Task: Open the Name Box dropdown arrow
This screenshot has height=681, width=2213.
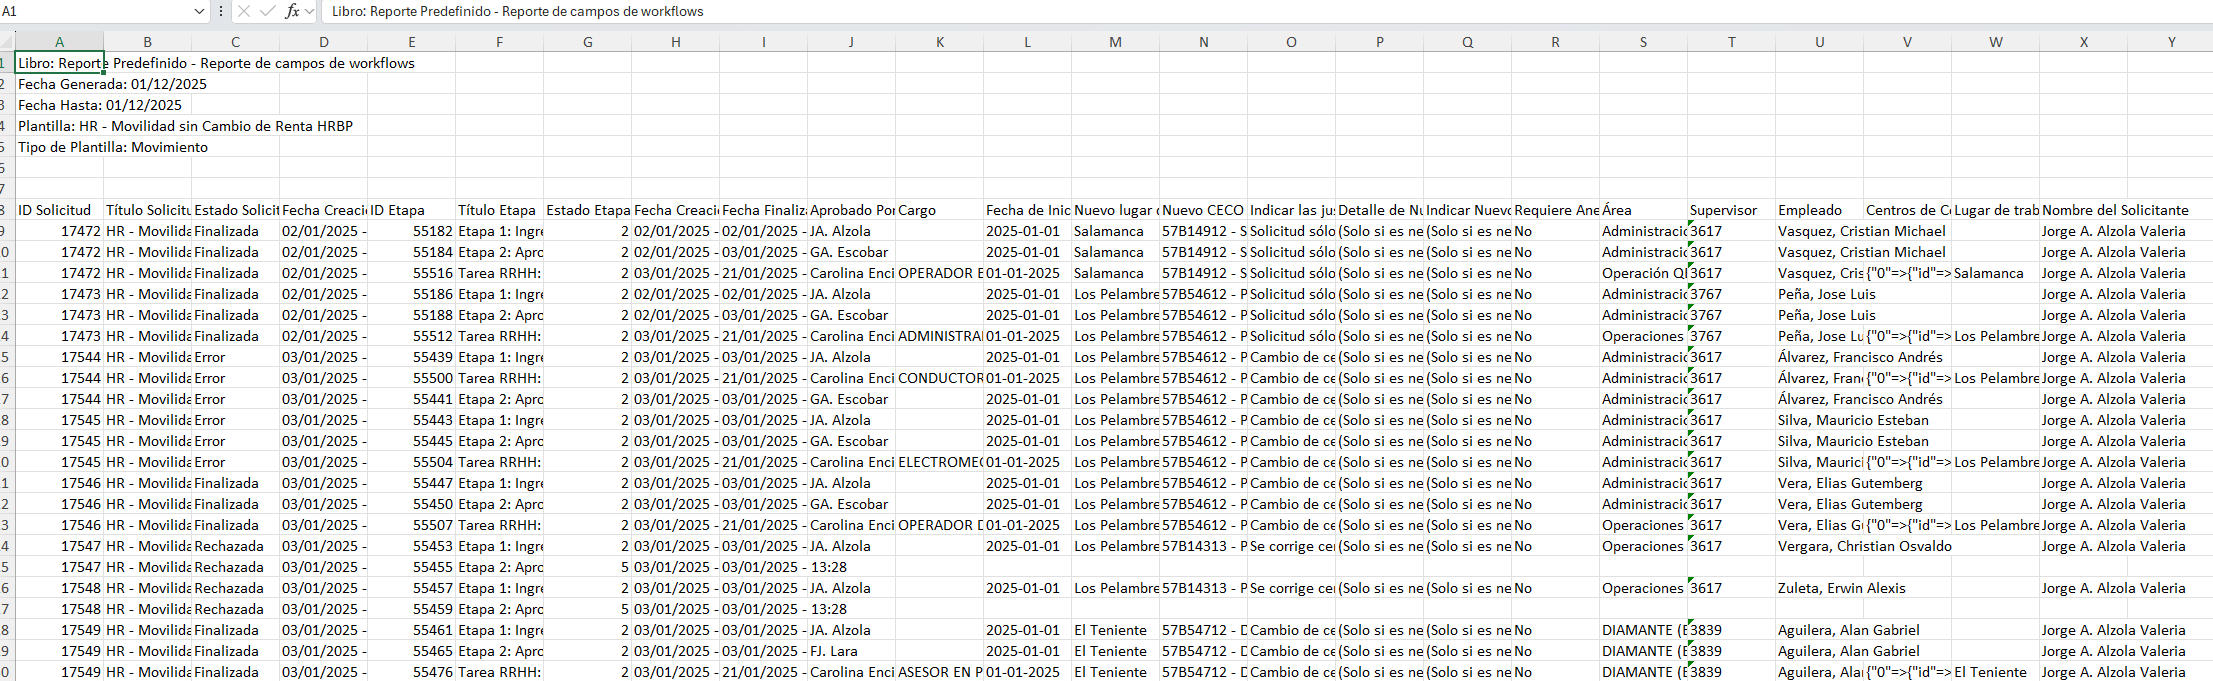Action: (199, 11)
